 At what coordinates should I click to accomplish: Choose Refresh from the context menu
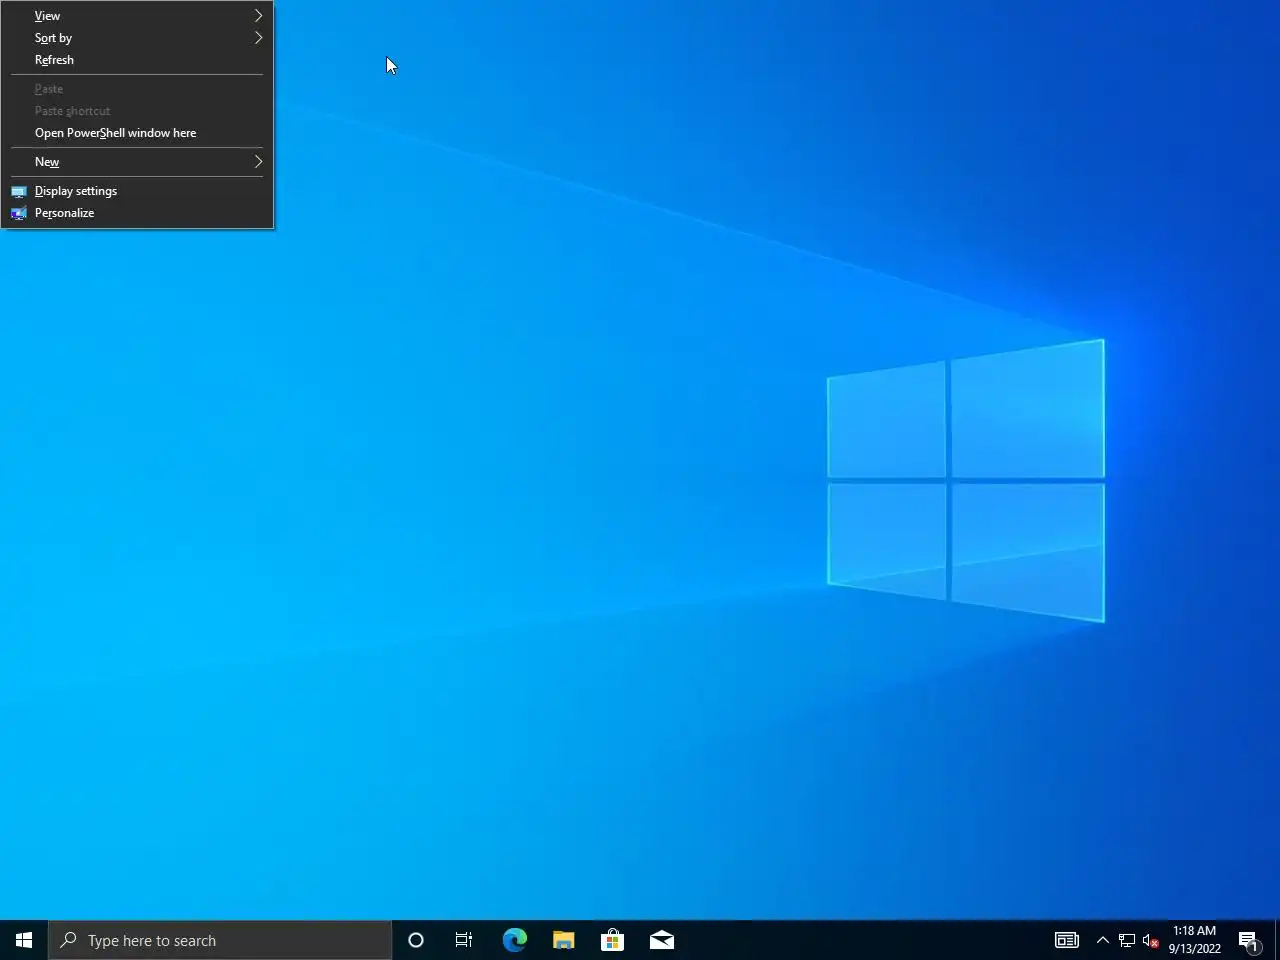pos(137,60)
